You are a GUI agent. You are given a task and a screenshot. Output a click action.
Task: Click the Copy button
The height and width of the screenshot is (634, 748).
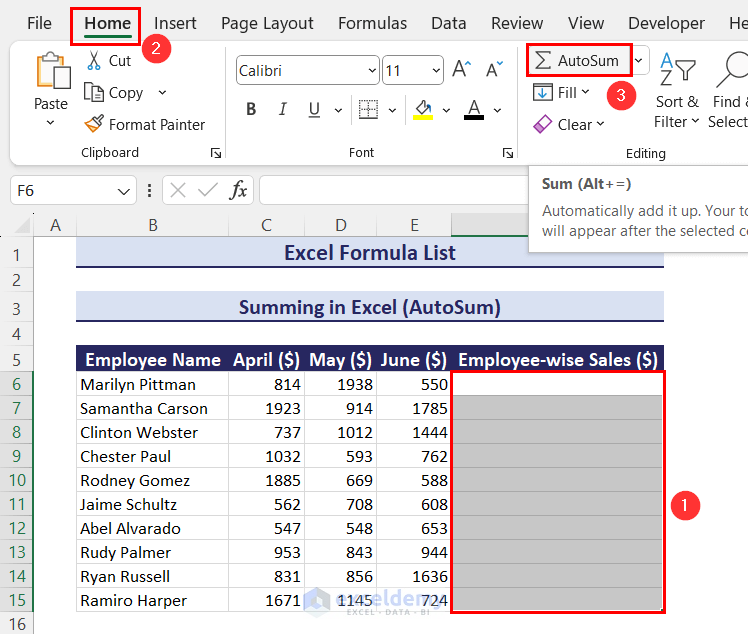click(x=114, y=93)
